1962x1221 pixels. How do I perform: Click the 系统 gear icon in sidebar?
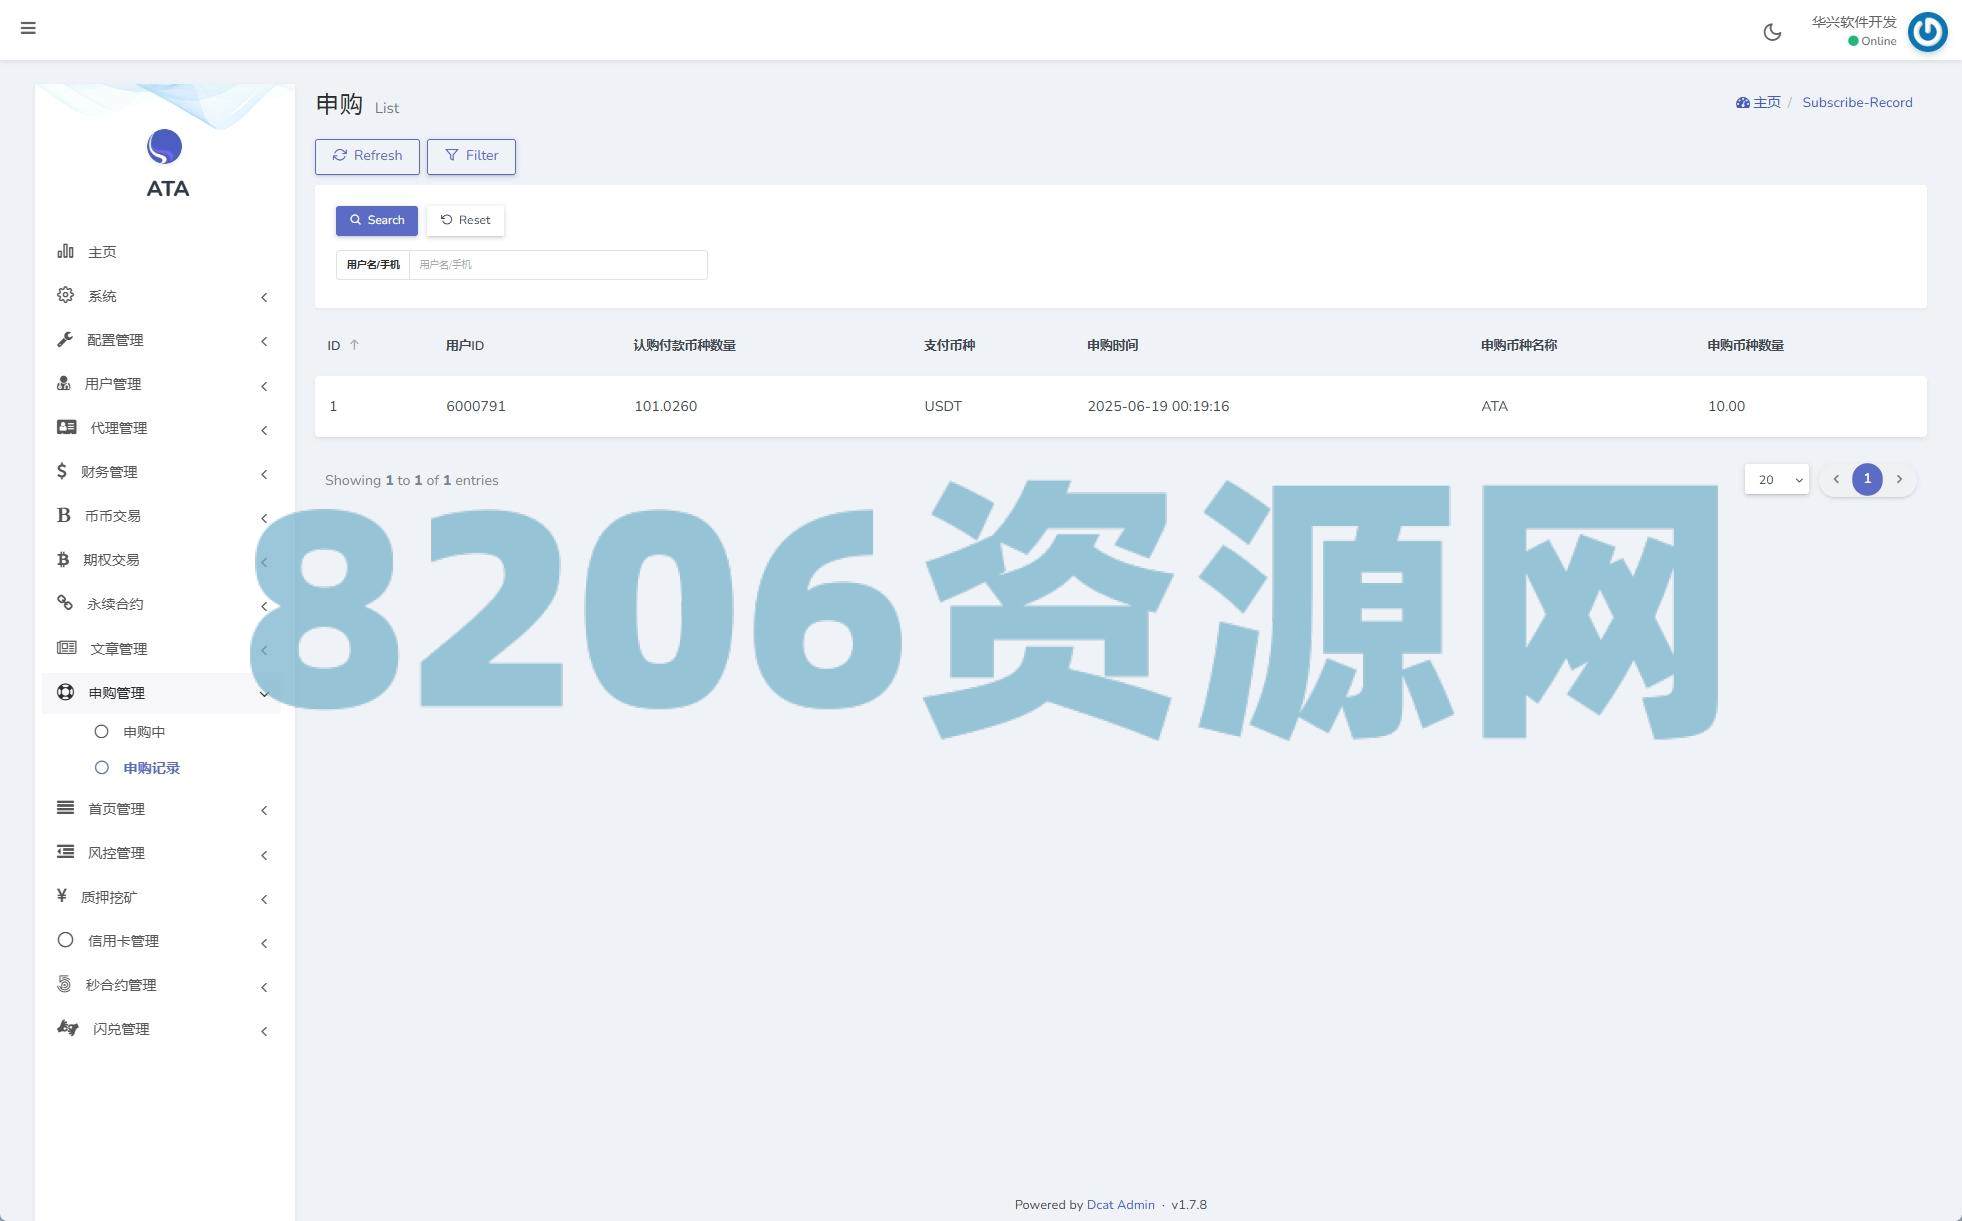65,295
